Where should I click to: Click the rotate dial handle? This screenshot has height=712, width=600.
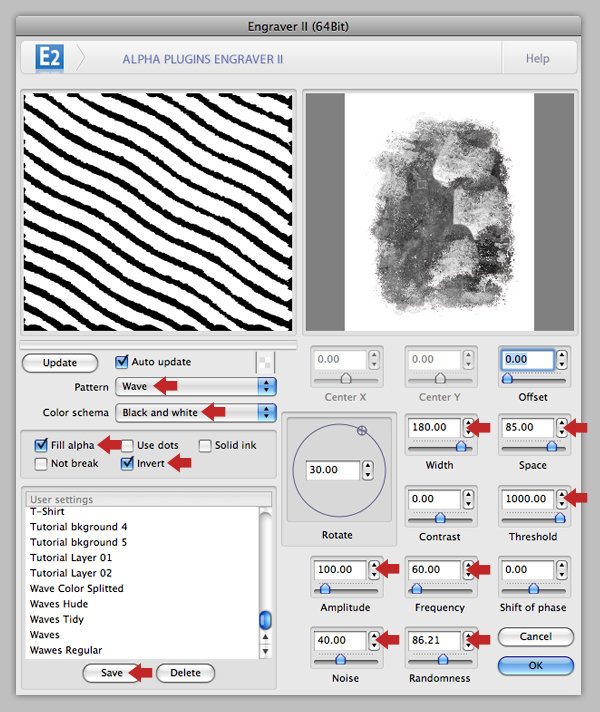362,430
